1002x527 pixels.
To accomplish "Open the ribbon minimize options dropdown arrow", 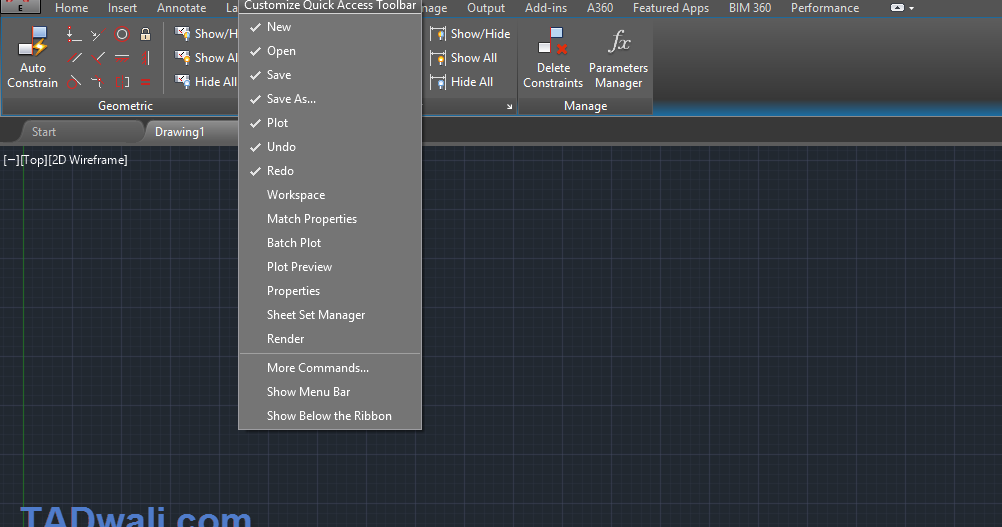I will [911, 8].
